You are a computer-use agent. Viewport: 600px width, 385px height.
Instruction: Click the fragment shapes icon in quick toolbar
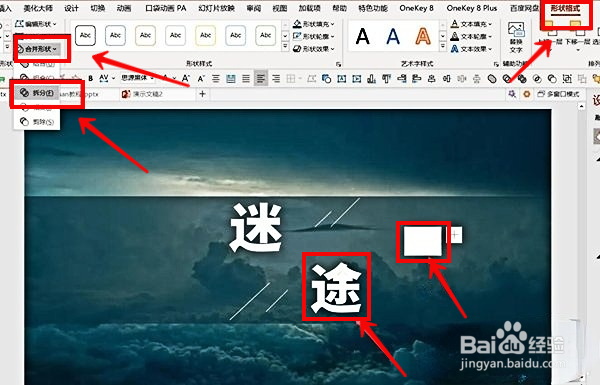tap(522, 79)
